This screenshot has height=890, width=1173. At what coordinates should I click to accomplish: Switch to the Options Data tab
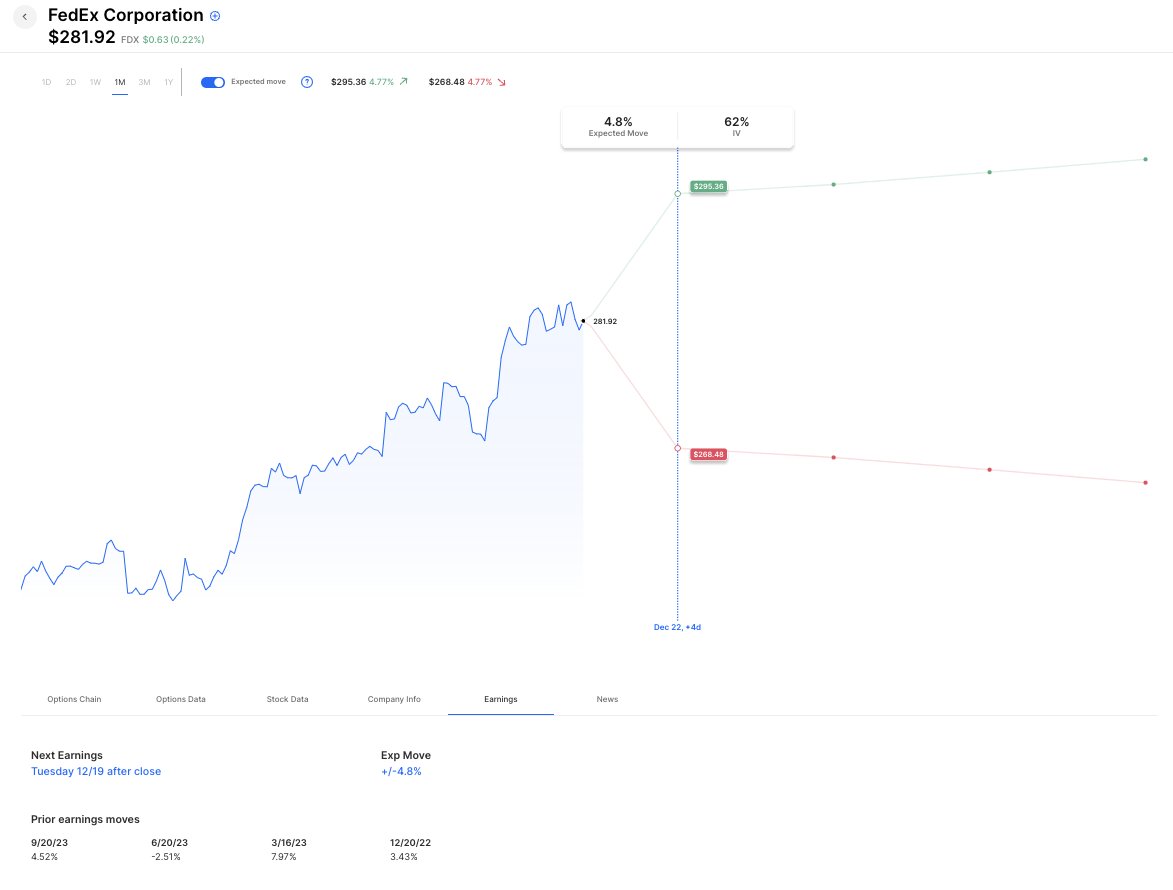coord(181,699)
